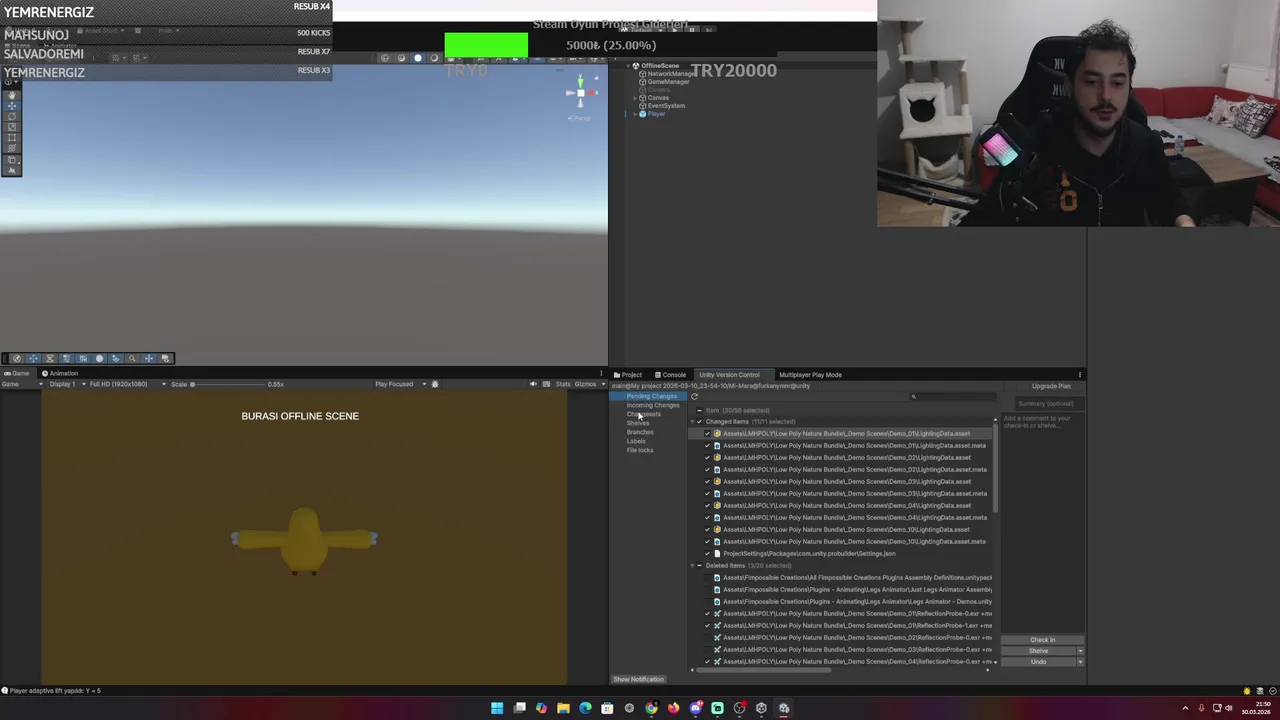Collapse OfflineScene in the Hierarchy
The image size is (1280, 720).
click(627, 66)
